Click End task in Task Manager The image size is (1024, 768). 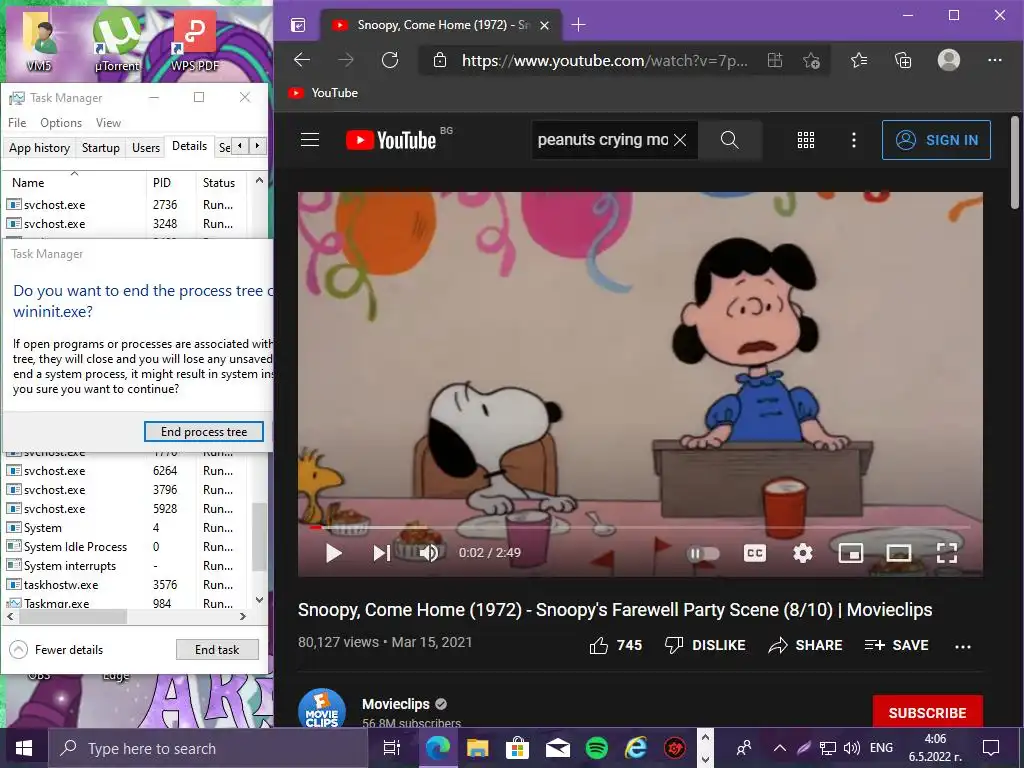(x=217, y=650)
